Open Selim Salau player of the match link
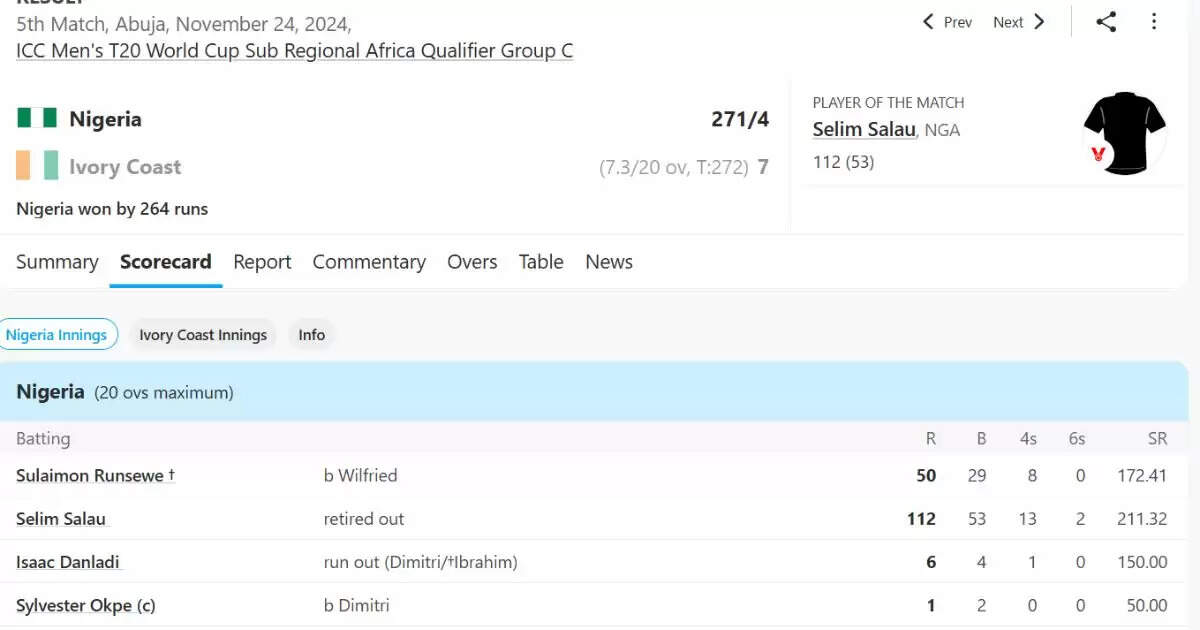This screenshot has height=630, width=1200. coord(864,129)
